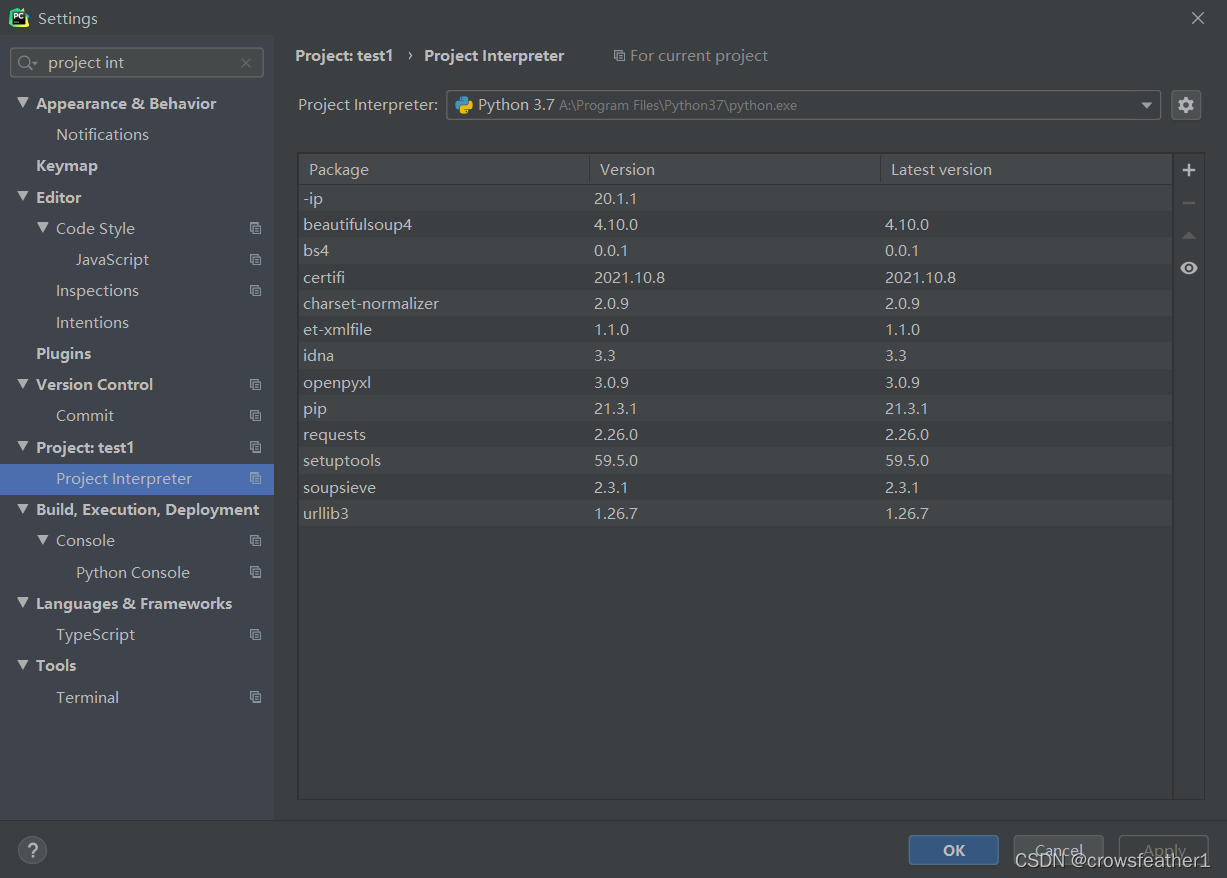Open Notifications settings
Viewport: 1227px width, 878px height.
[x=102, y=135]
